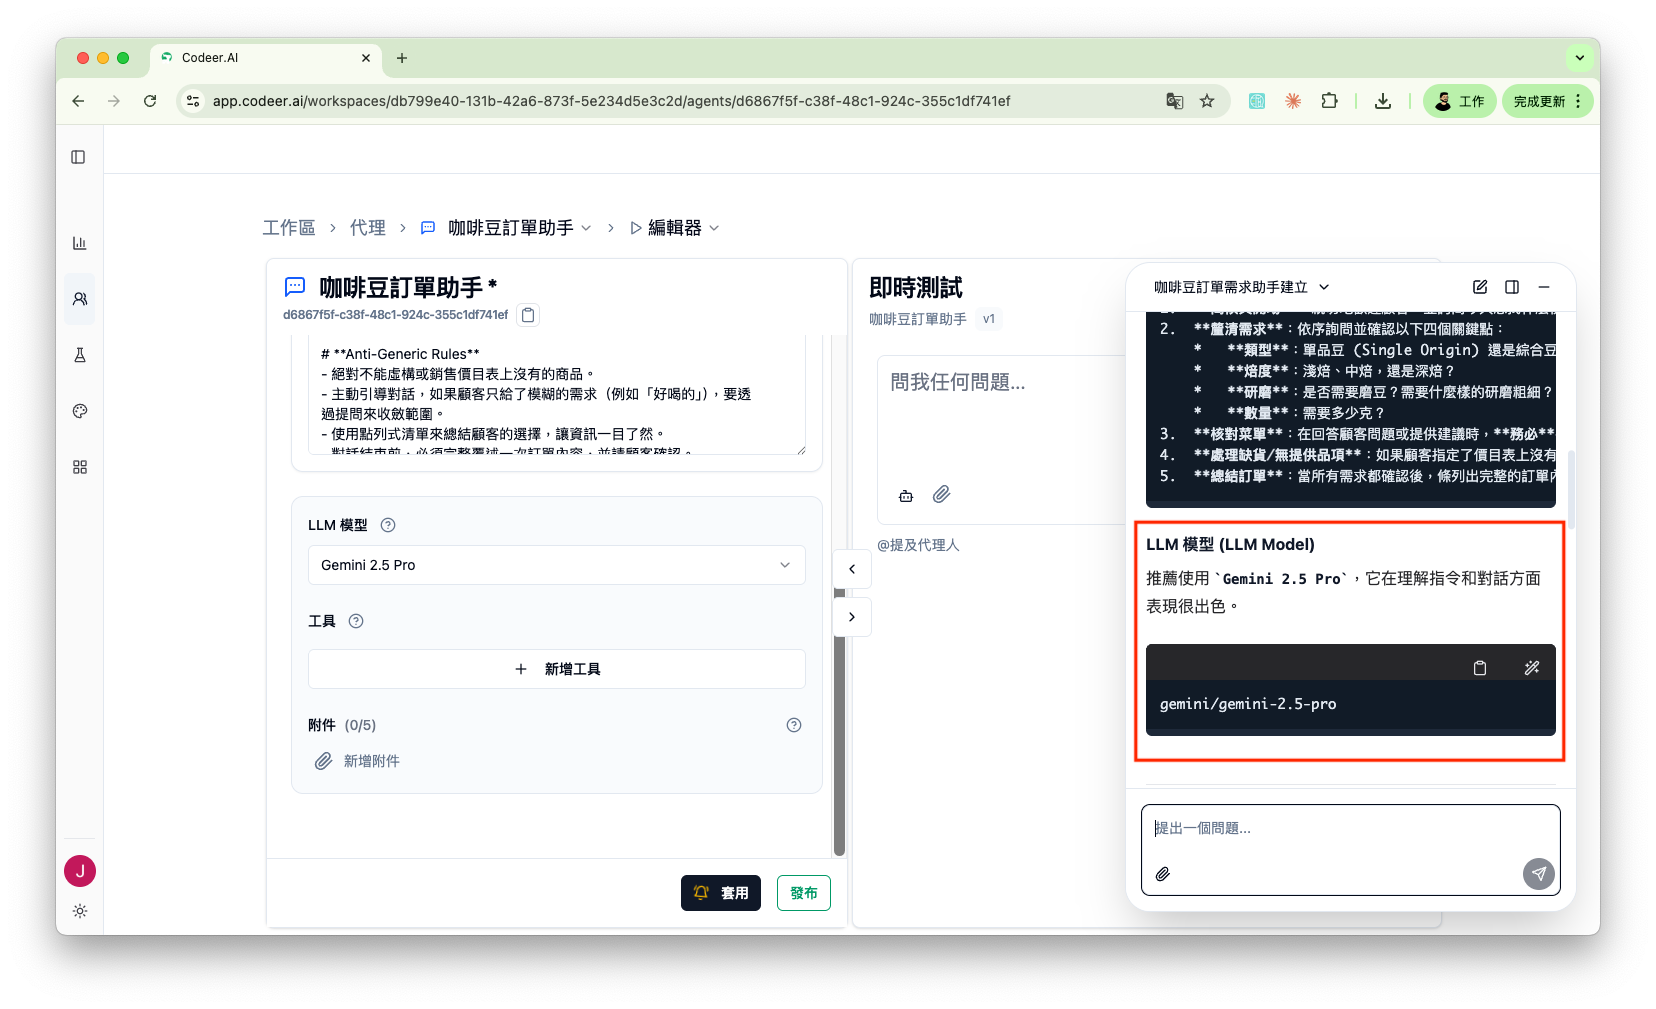Open the flask testing icon in sidebar
1656x1009 pixels.
[x=80, y=355]
